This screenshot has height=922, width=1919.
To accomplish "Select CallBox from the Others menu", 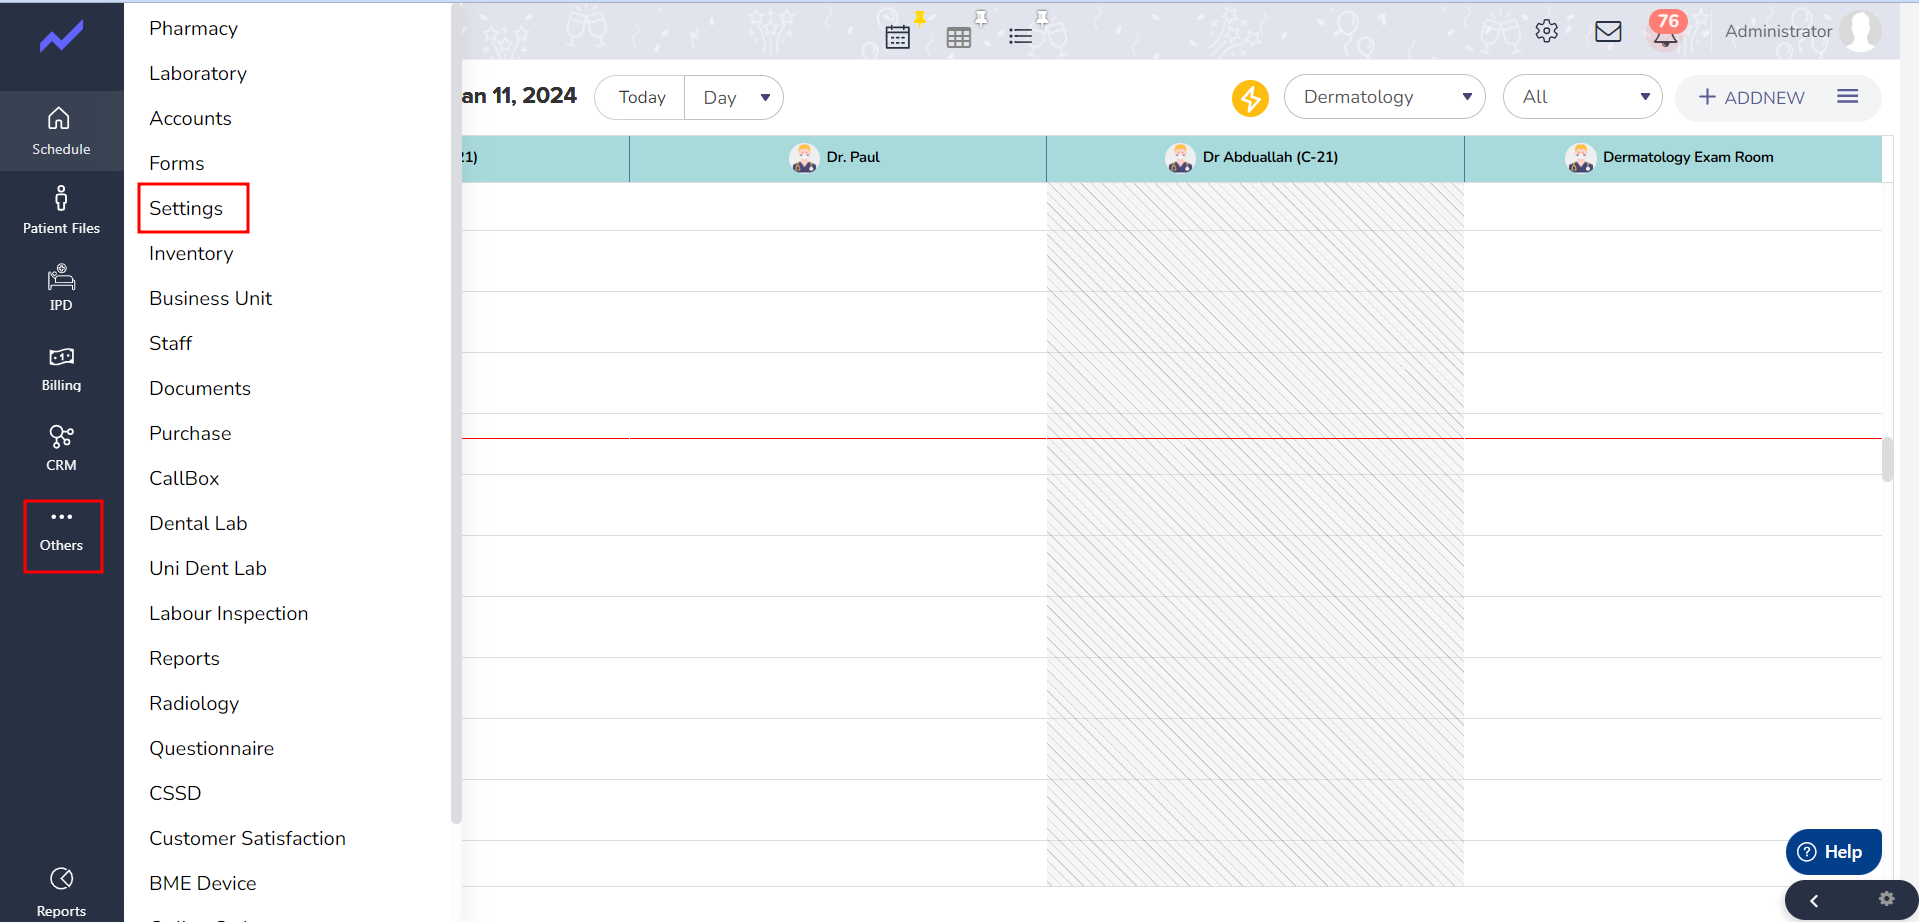I will pyautogui.click(x=184, y=478).
